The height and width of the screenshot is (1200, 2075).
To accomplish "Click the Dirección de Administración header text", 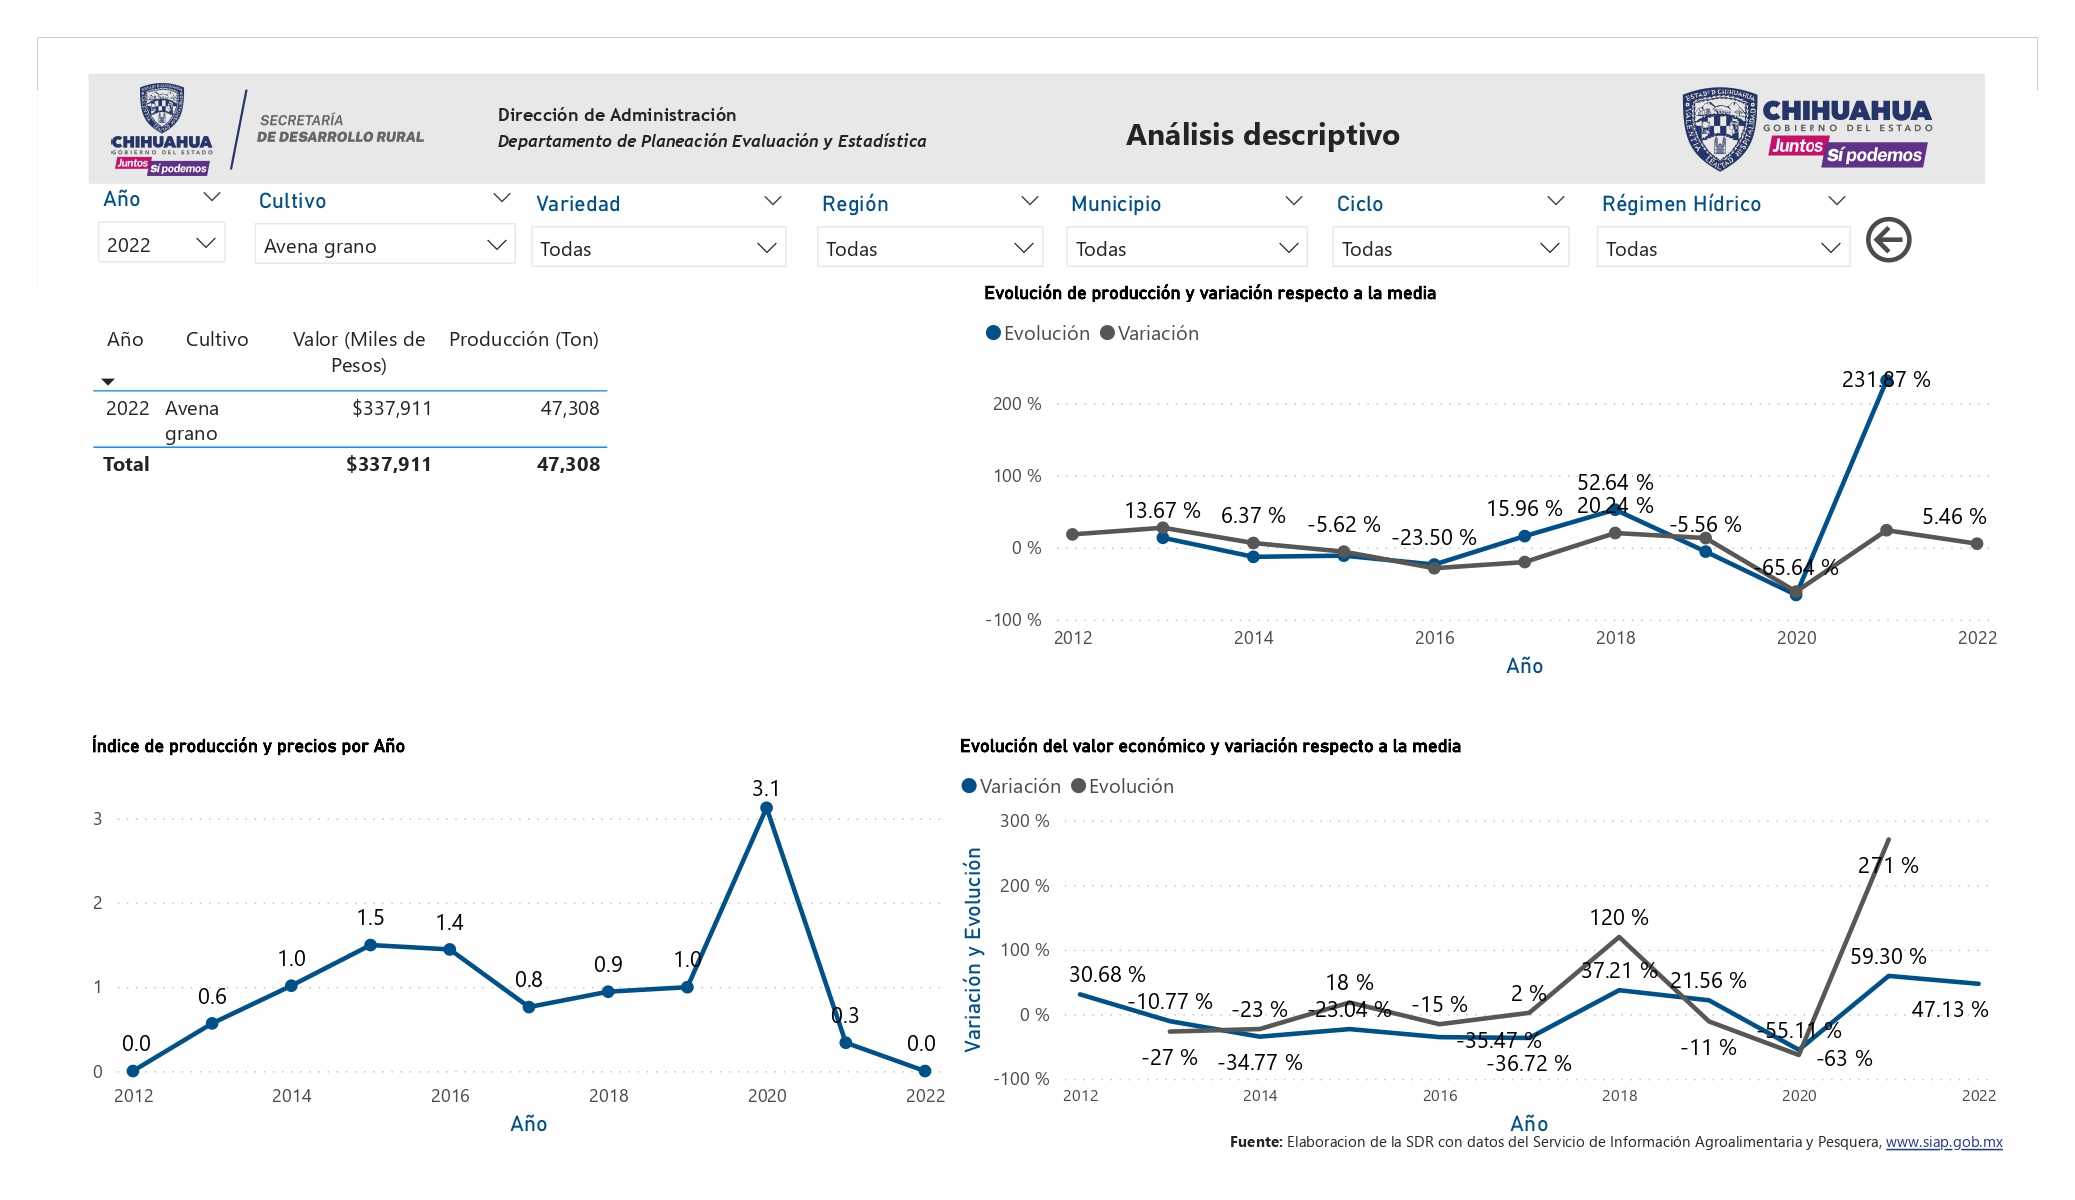I will tap(617, 115).
